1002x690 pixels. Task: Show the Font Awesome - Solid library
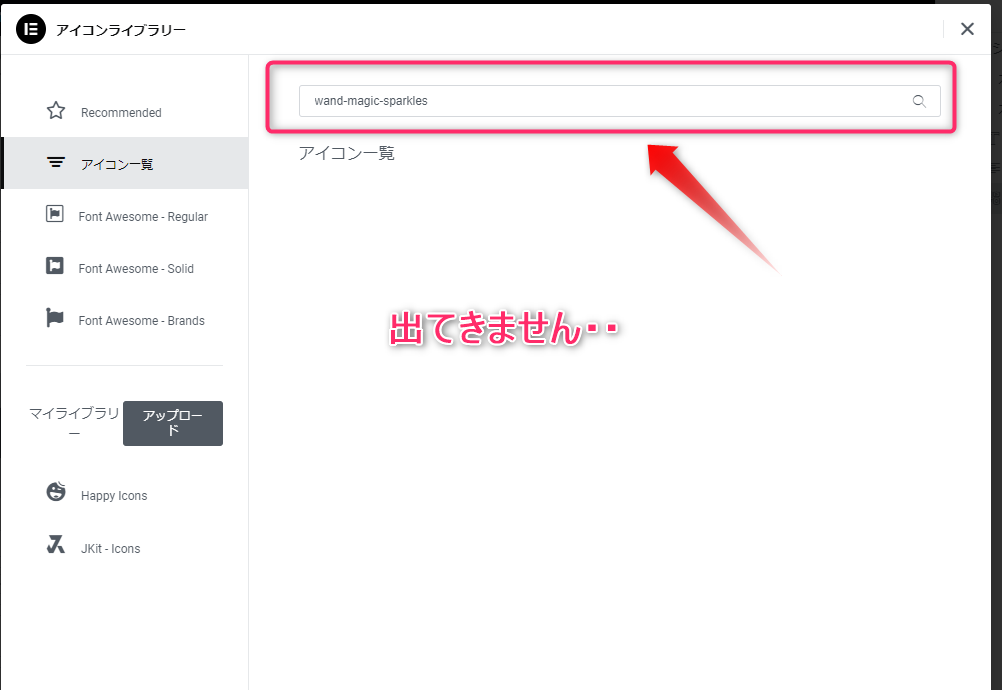pos(136,269)
